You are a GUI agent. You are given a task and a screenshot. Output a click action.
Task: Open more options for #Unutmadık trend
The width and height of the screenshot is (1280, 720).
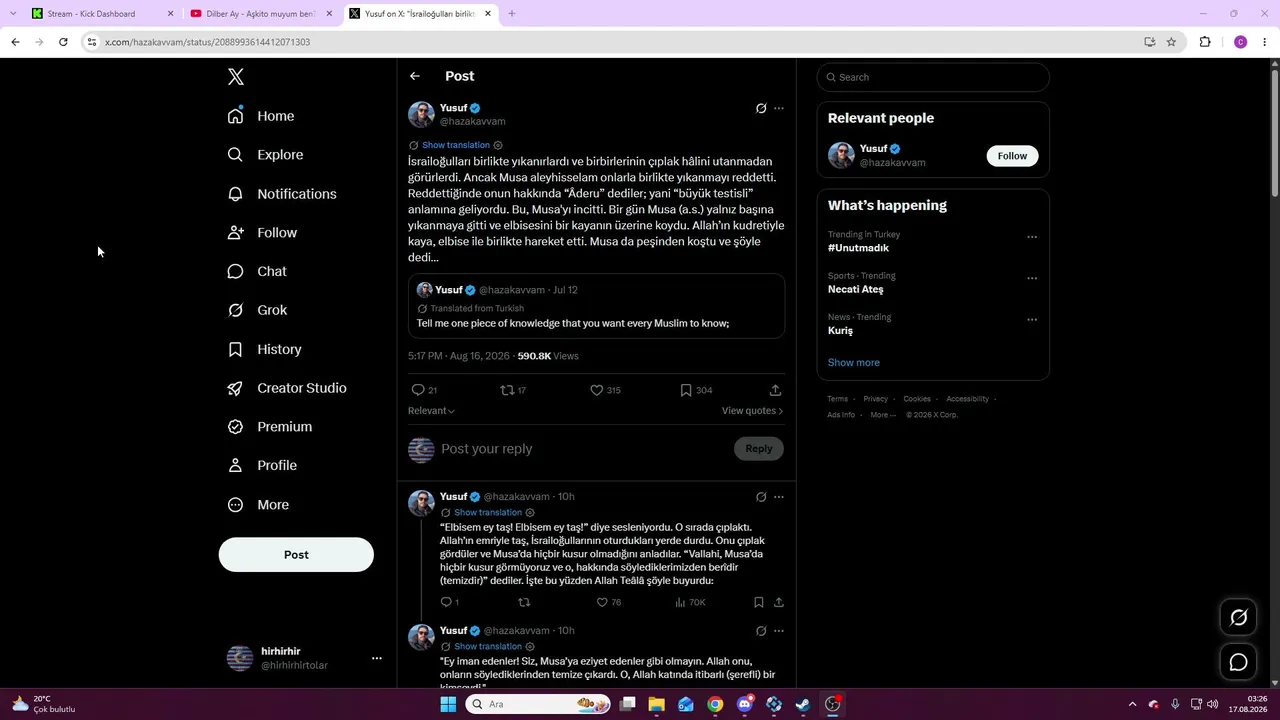(x=1032, y=237)
